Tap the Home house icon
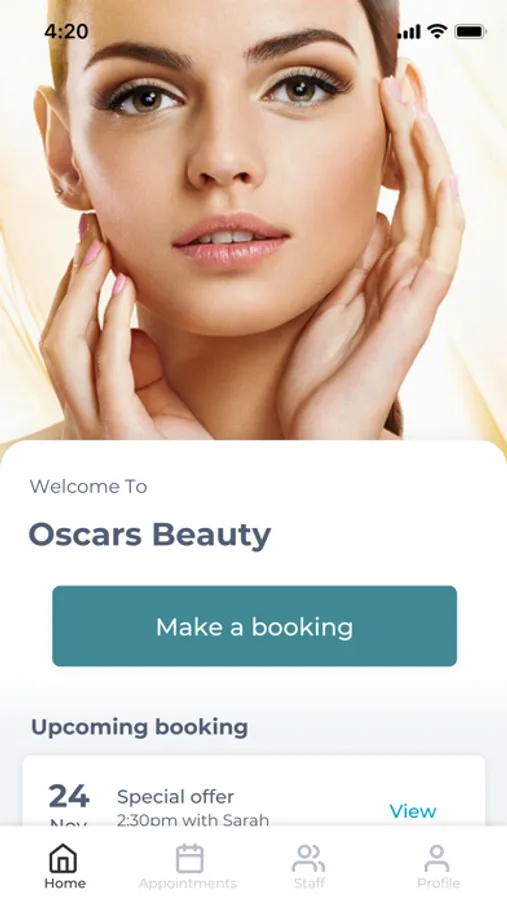This screenshot has width=507, height=900. pyautogui.click(x=63, y=858)
